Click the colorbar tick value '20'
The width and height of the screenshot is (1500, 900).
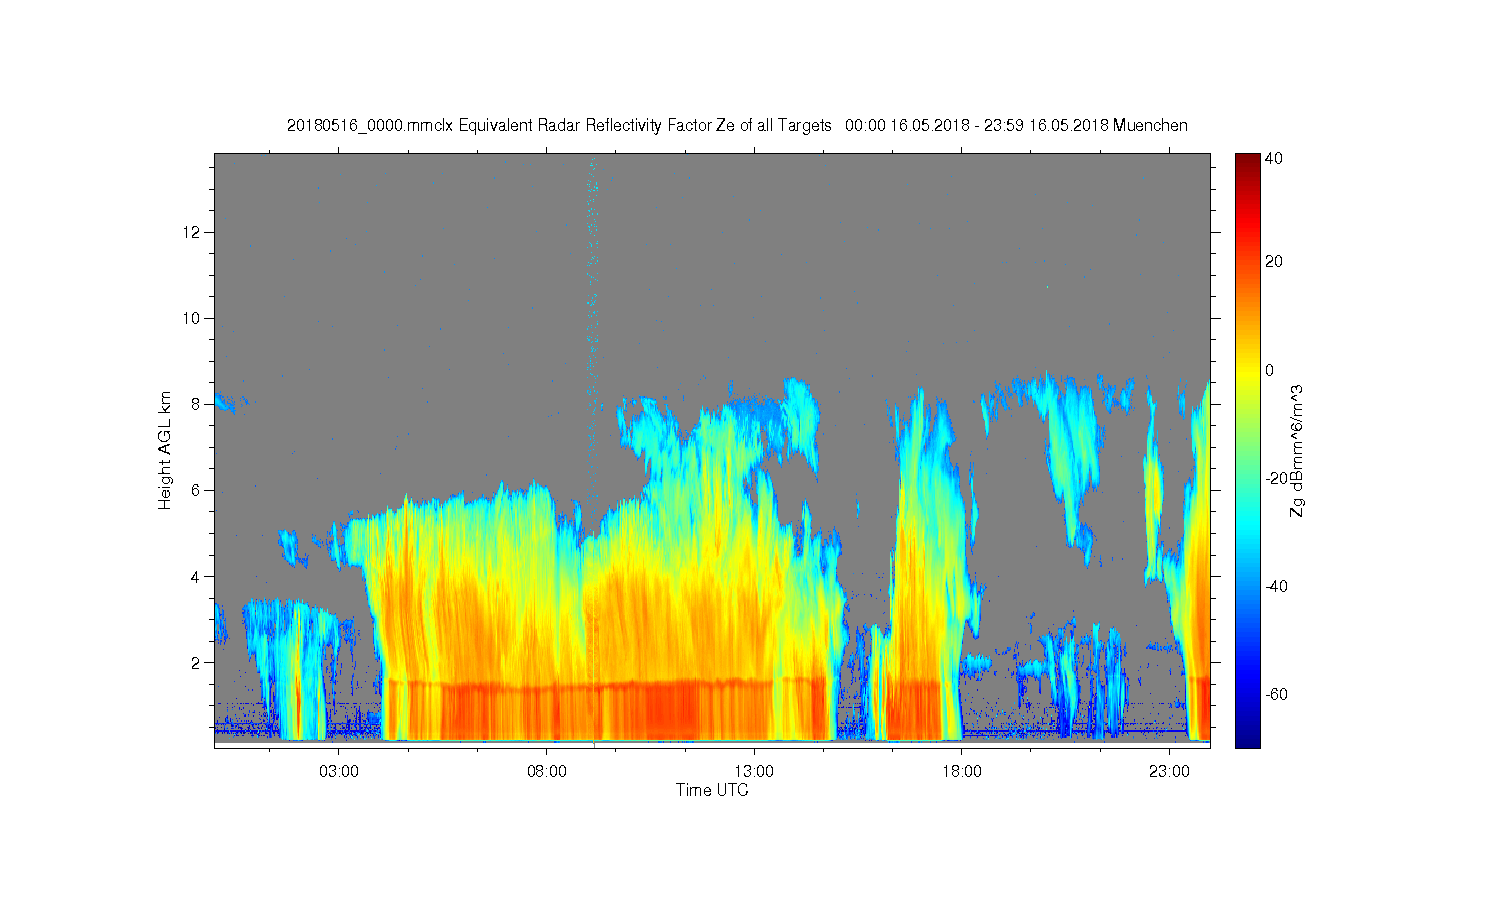[1274, 262]
